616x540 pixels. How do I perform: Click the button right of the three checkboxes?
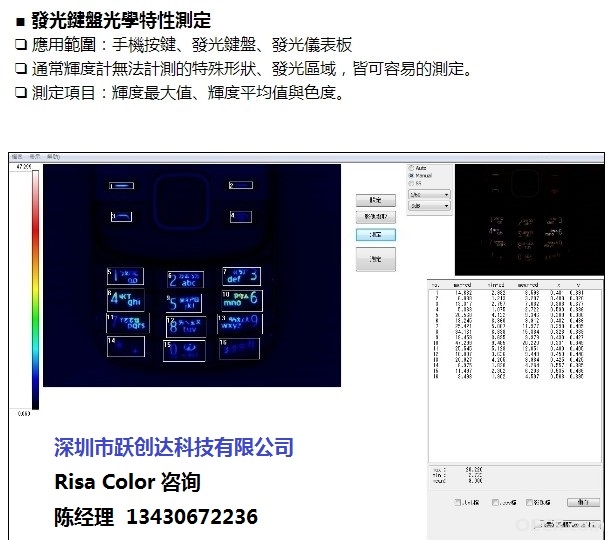pos(583,502)
